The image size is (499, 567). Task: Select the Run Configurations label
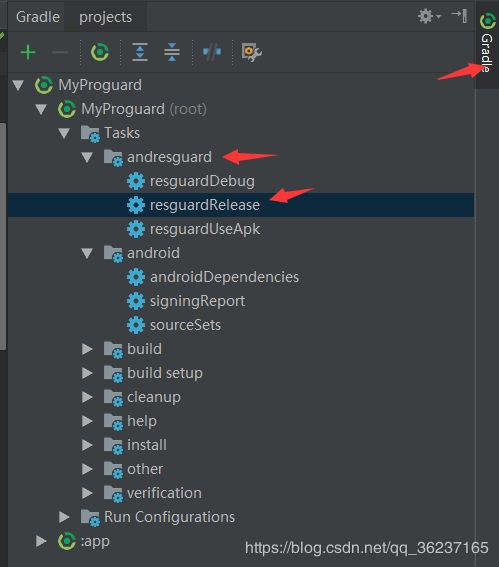pyautogui.click(x=170, y=517)
